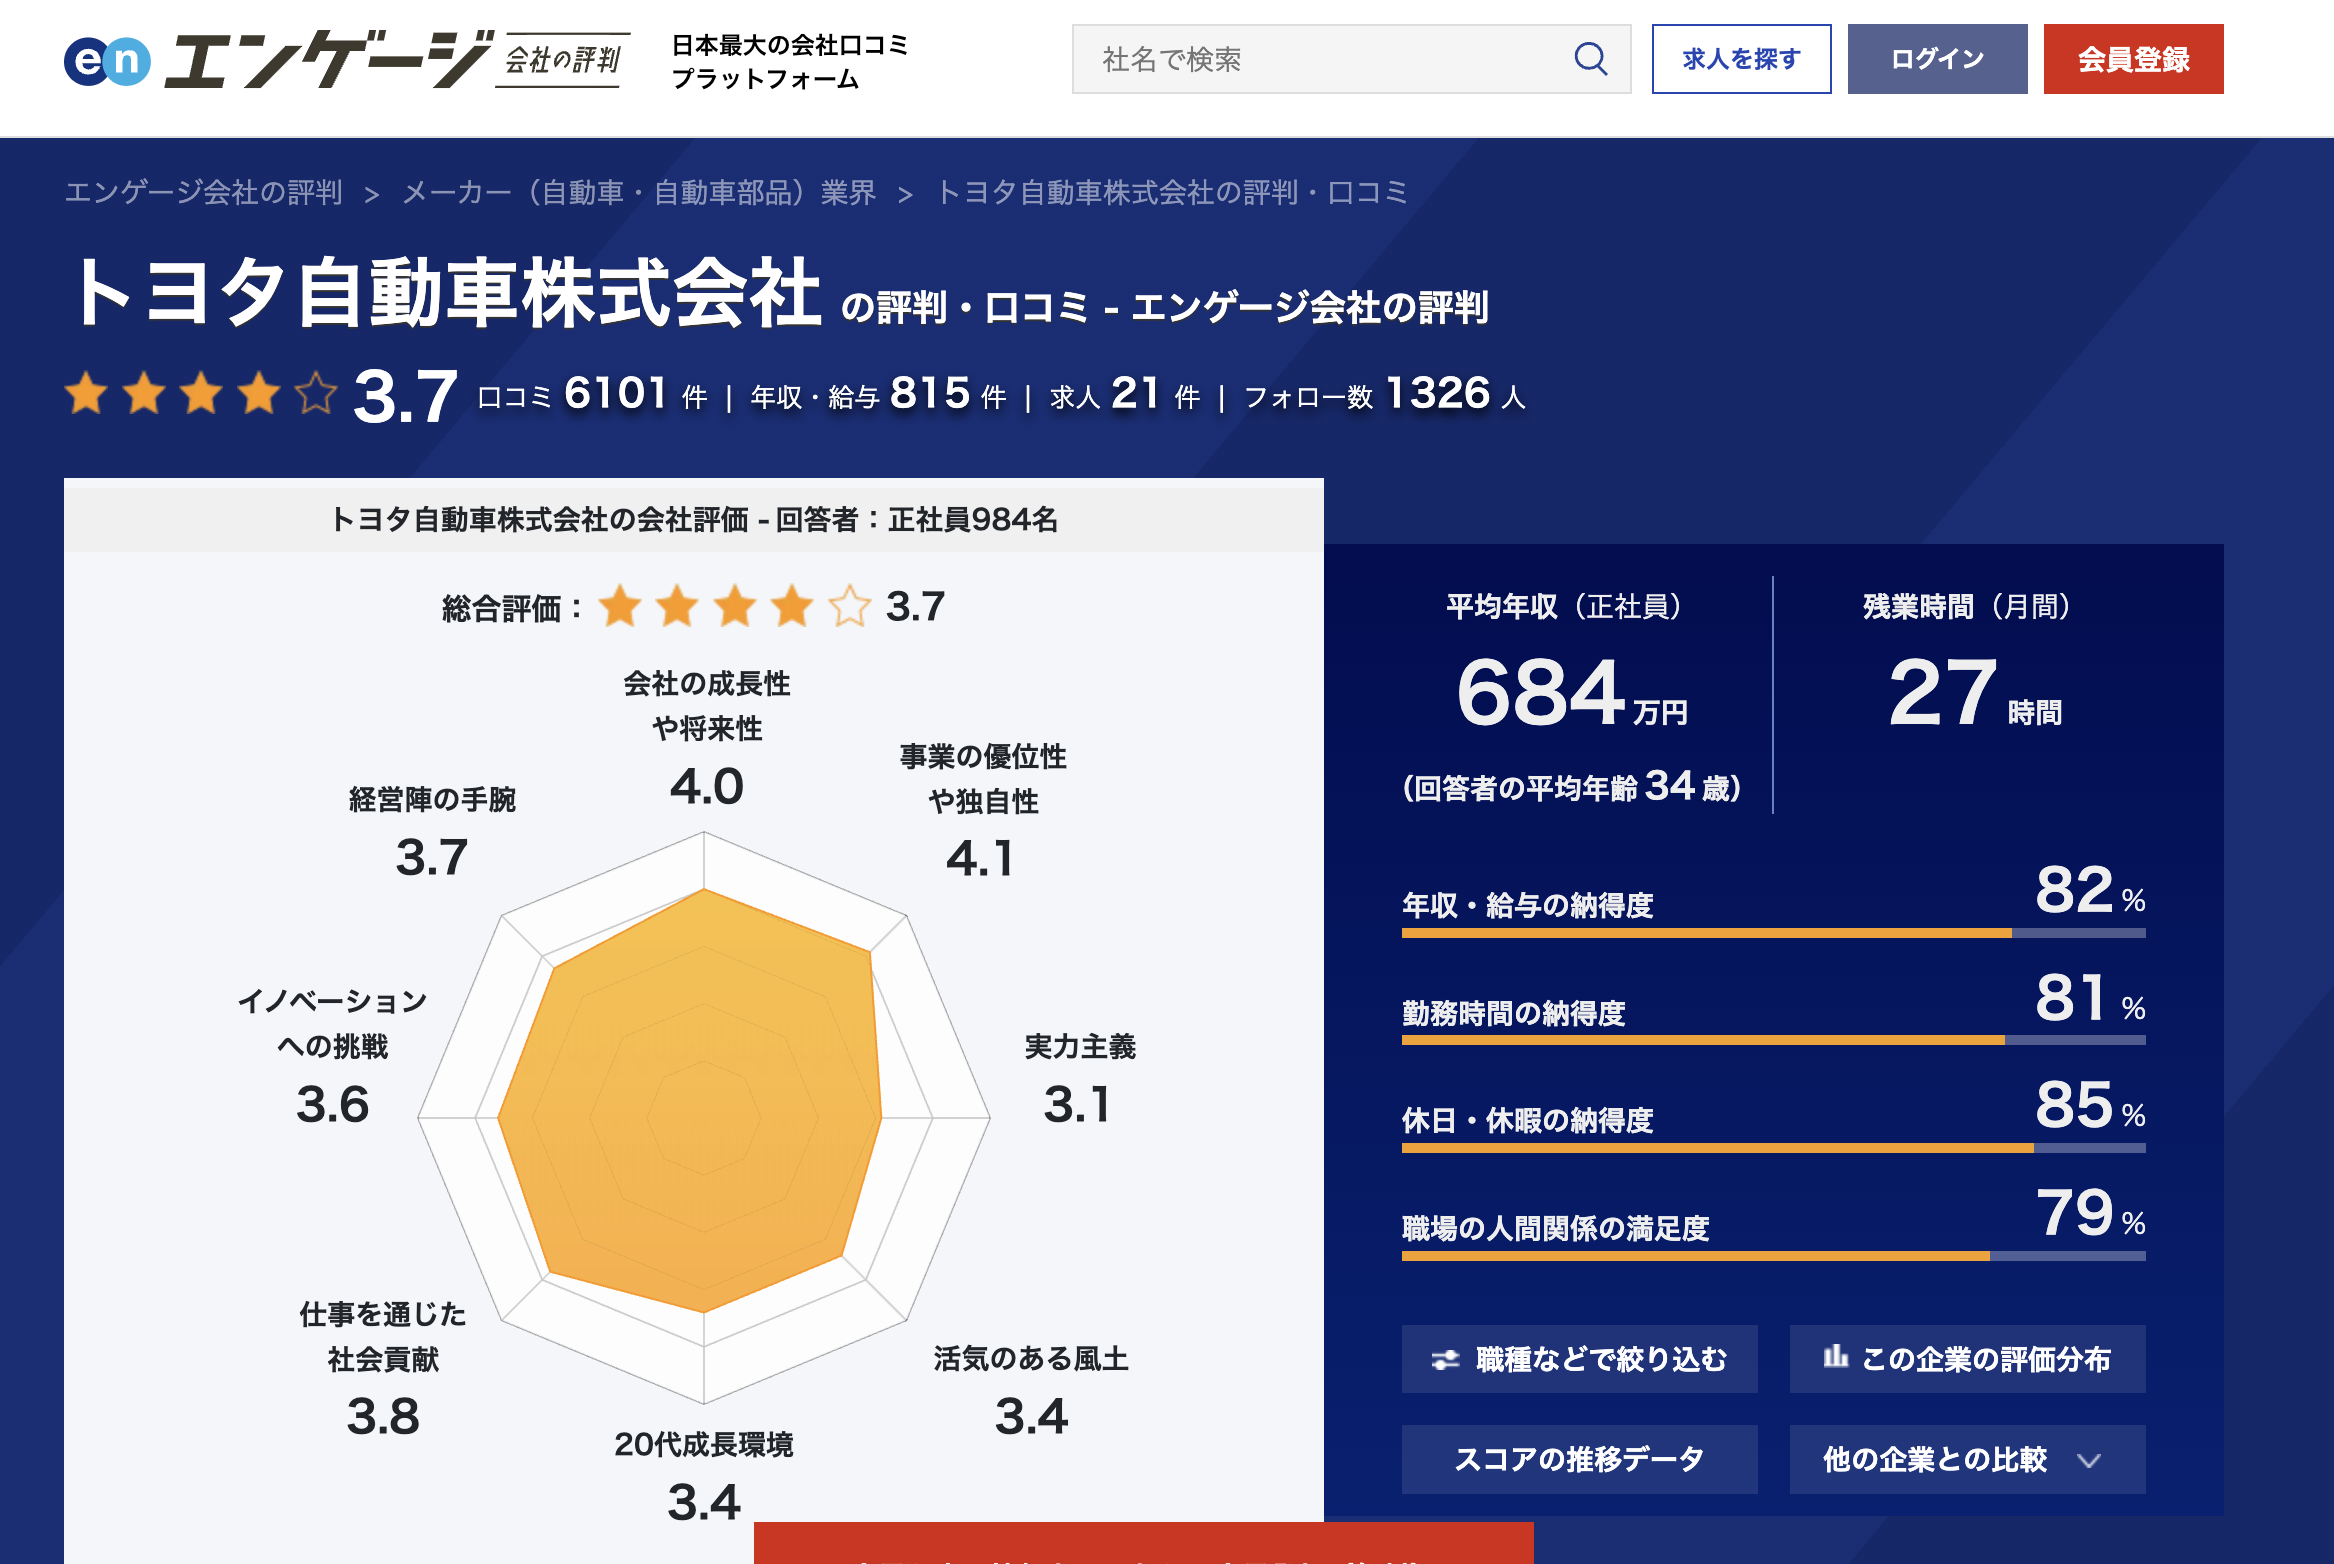
Task: Click the トヨタ自動車株式会社 page title
Action: [x=448, y=293]
